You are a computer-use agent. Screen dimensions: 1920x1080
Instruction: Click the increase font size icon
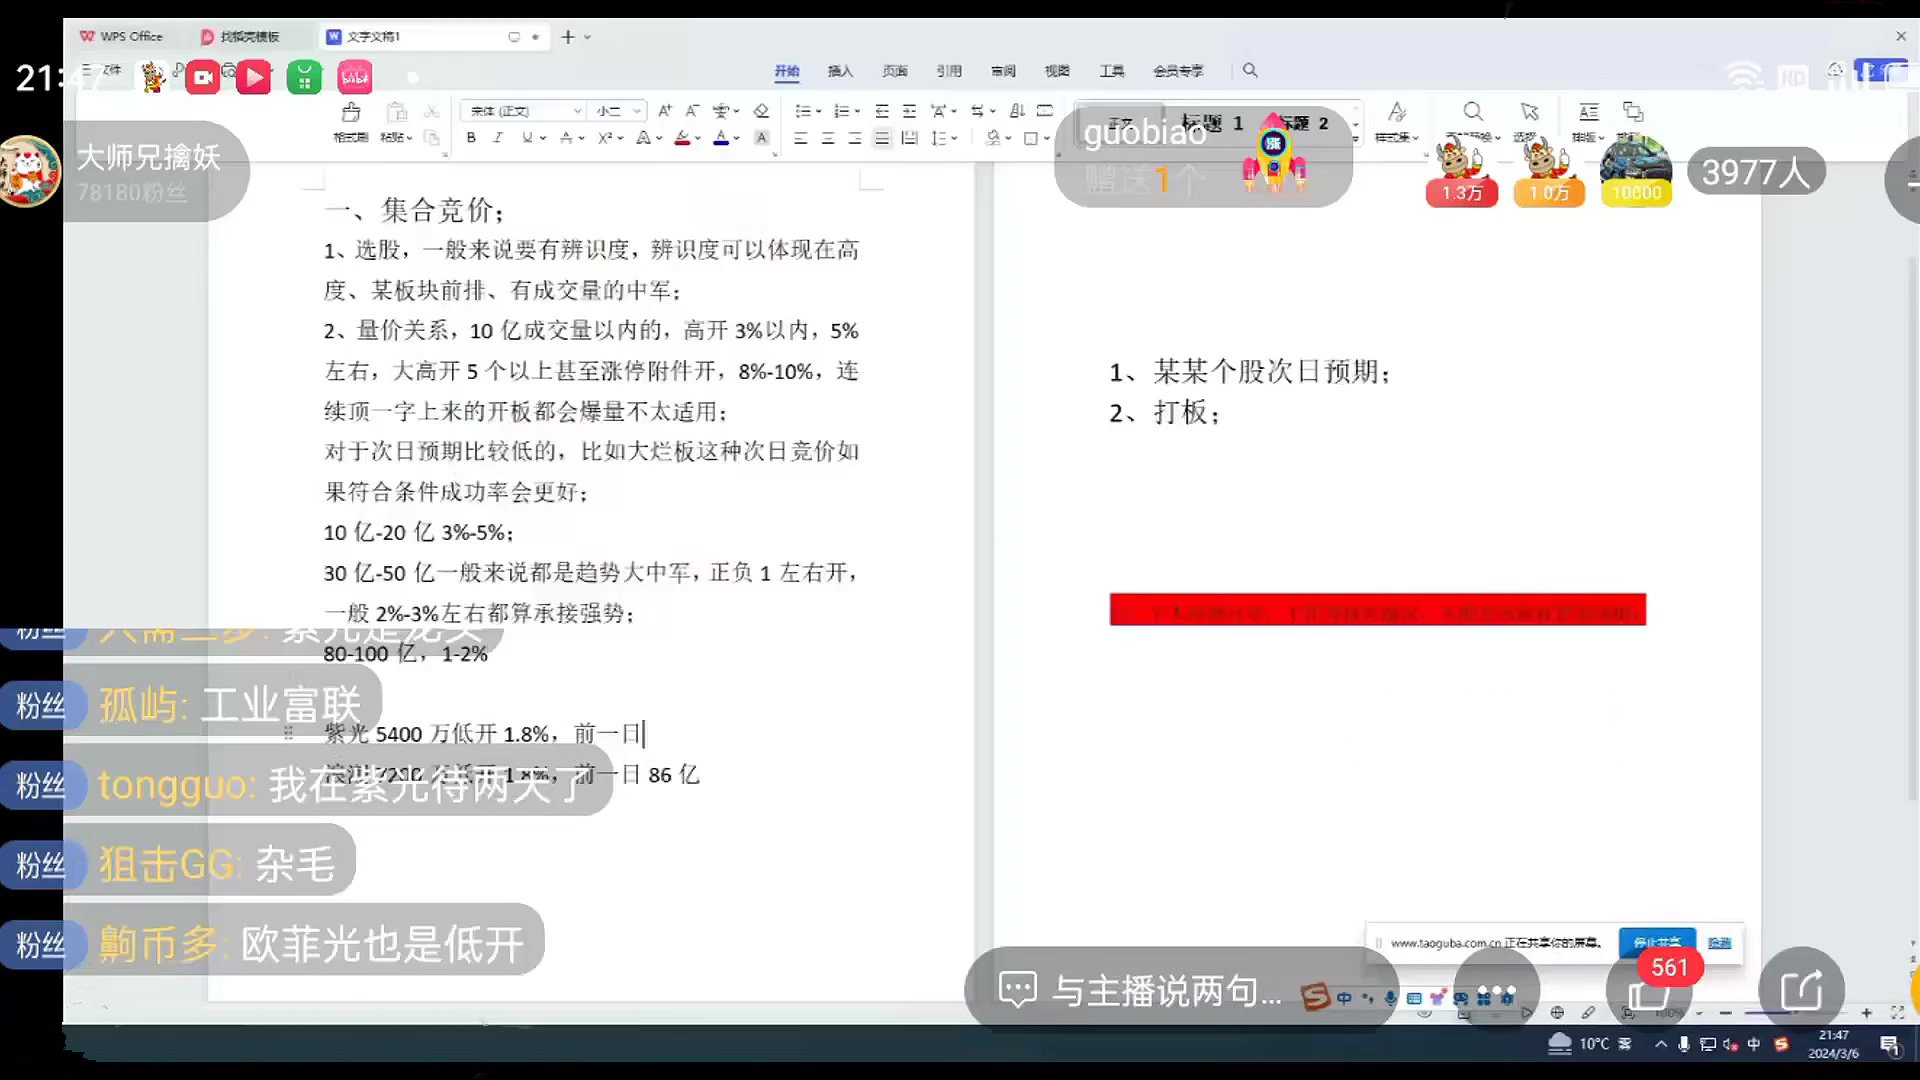(665, 111)
